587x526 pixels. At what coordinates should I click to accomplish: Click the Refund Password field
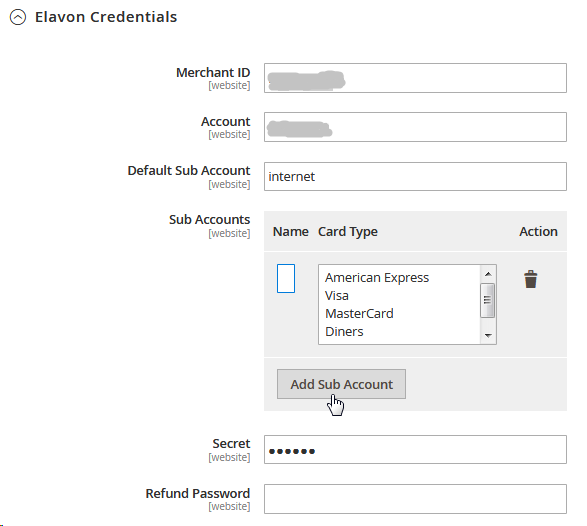[415, 499]
